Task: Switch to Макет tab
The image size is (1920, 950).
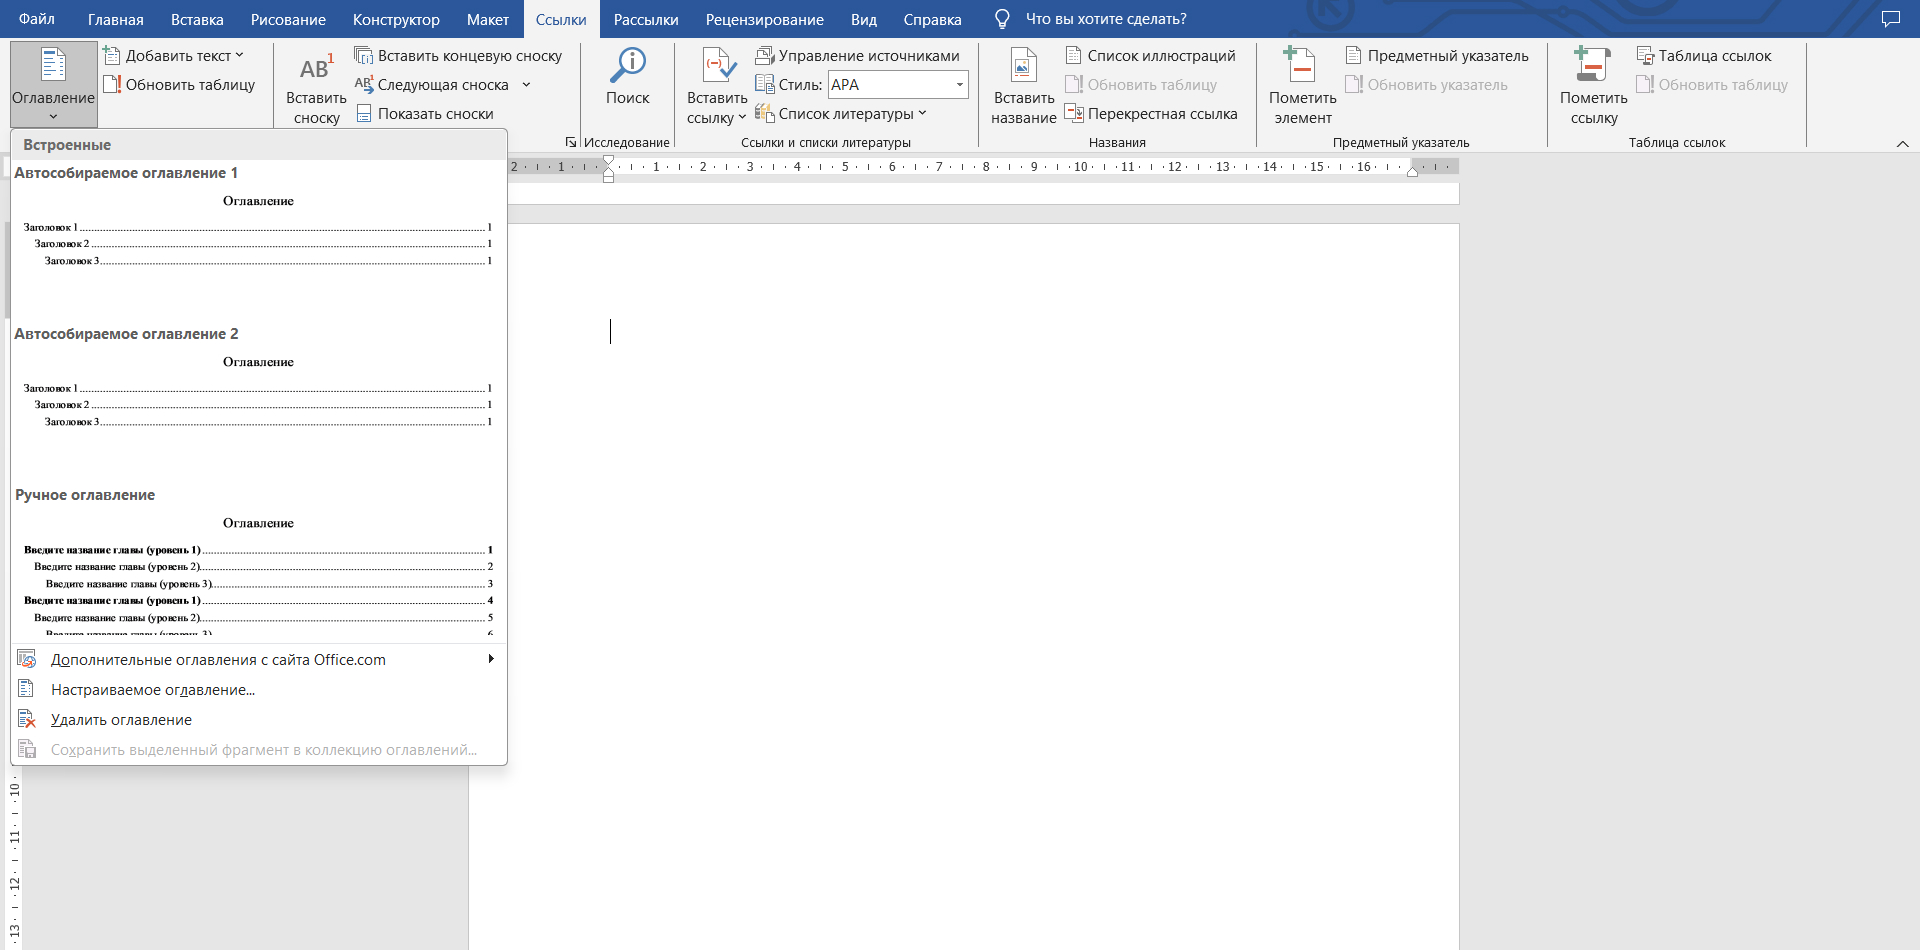Action: tap(488, 19)
